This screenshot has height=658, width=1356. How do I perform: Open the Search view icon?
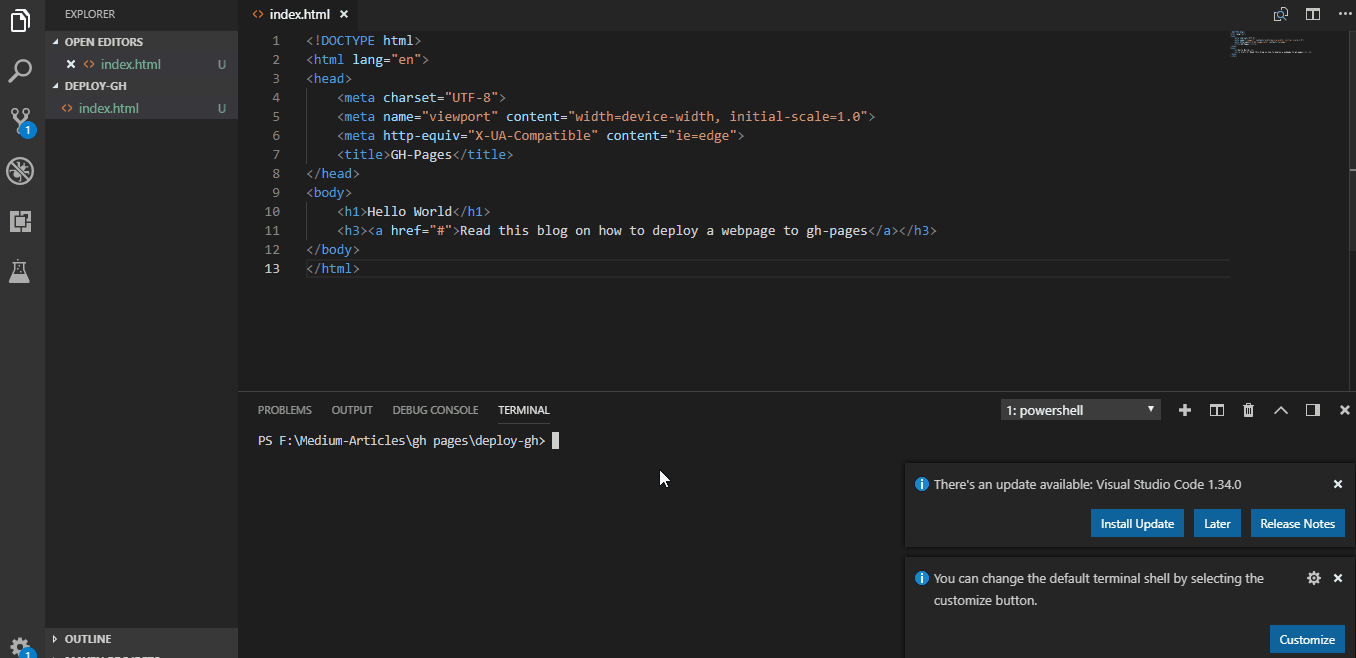(x=21, y=71)
